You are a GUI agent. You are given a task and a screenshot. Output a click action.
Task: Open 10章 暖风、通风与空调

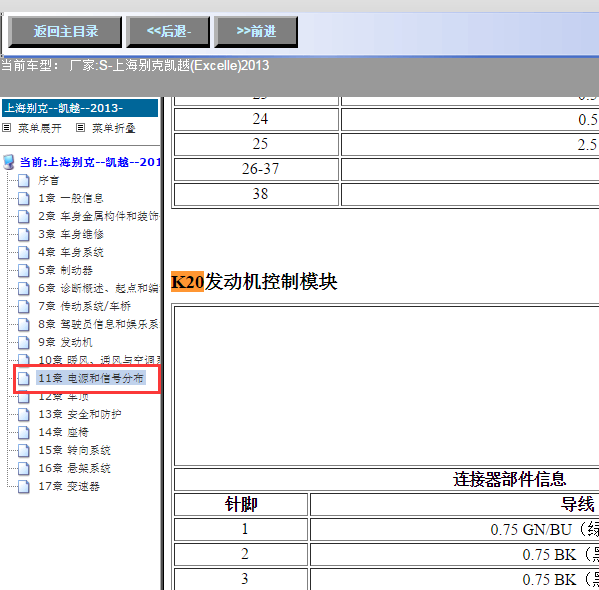pyautogui.click(x=99, y=360)
